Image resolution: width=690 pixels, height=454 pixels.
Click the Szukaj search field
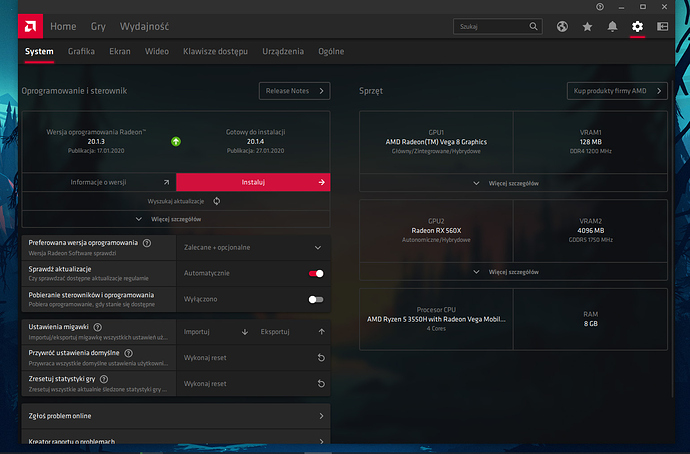pyautogui.click(x=498, y=26)
